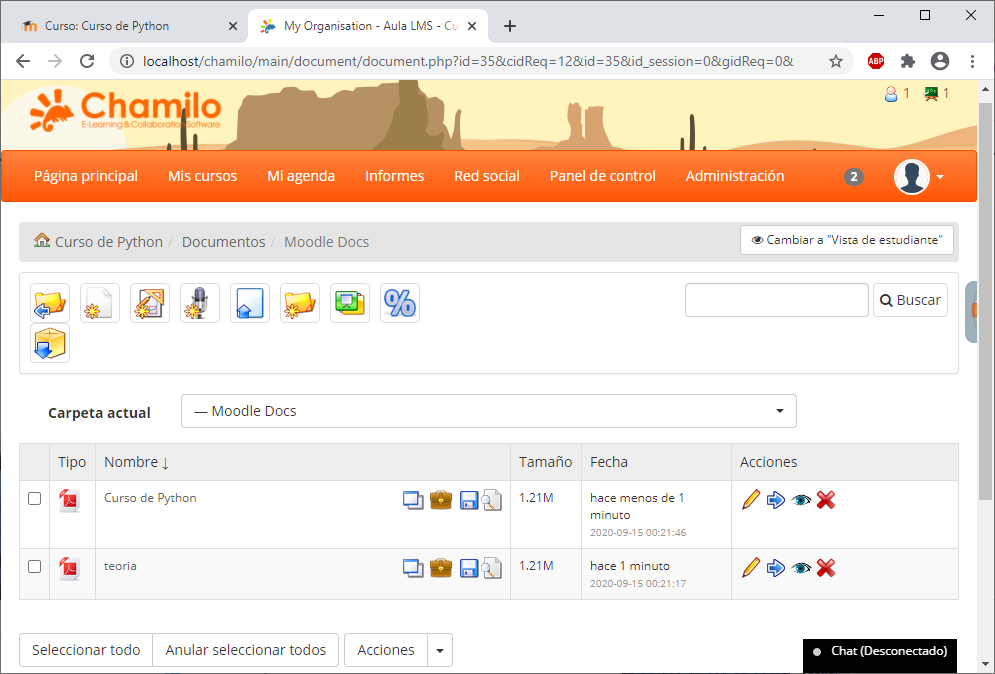Check the checkbox next to teoria
The height and width of the screenshot is (674, 995).
[x=35, y=565]
